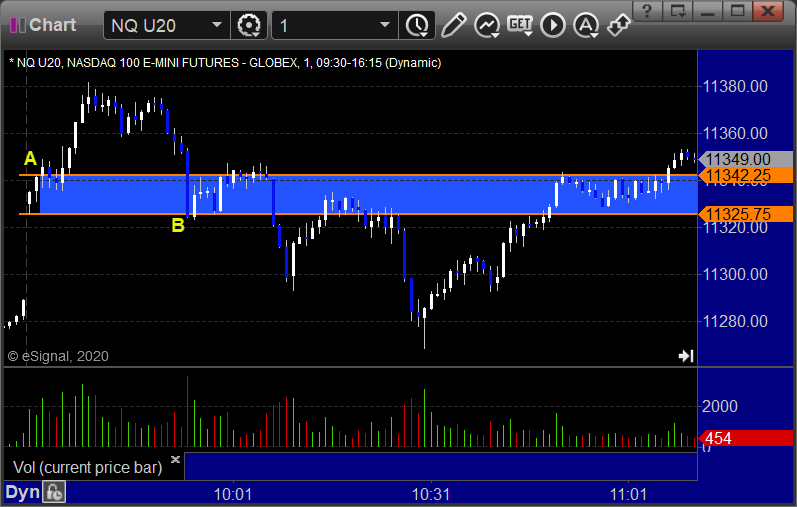Open the studies chart-line icon
The height and width of the screenshot is (507, 797).
click(486, 25)
